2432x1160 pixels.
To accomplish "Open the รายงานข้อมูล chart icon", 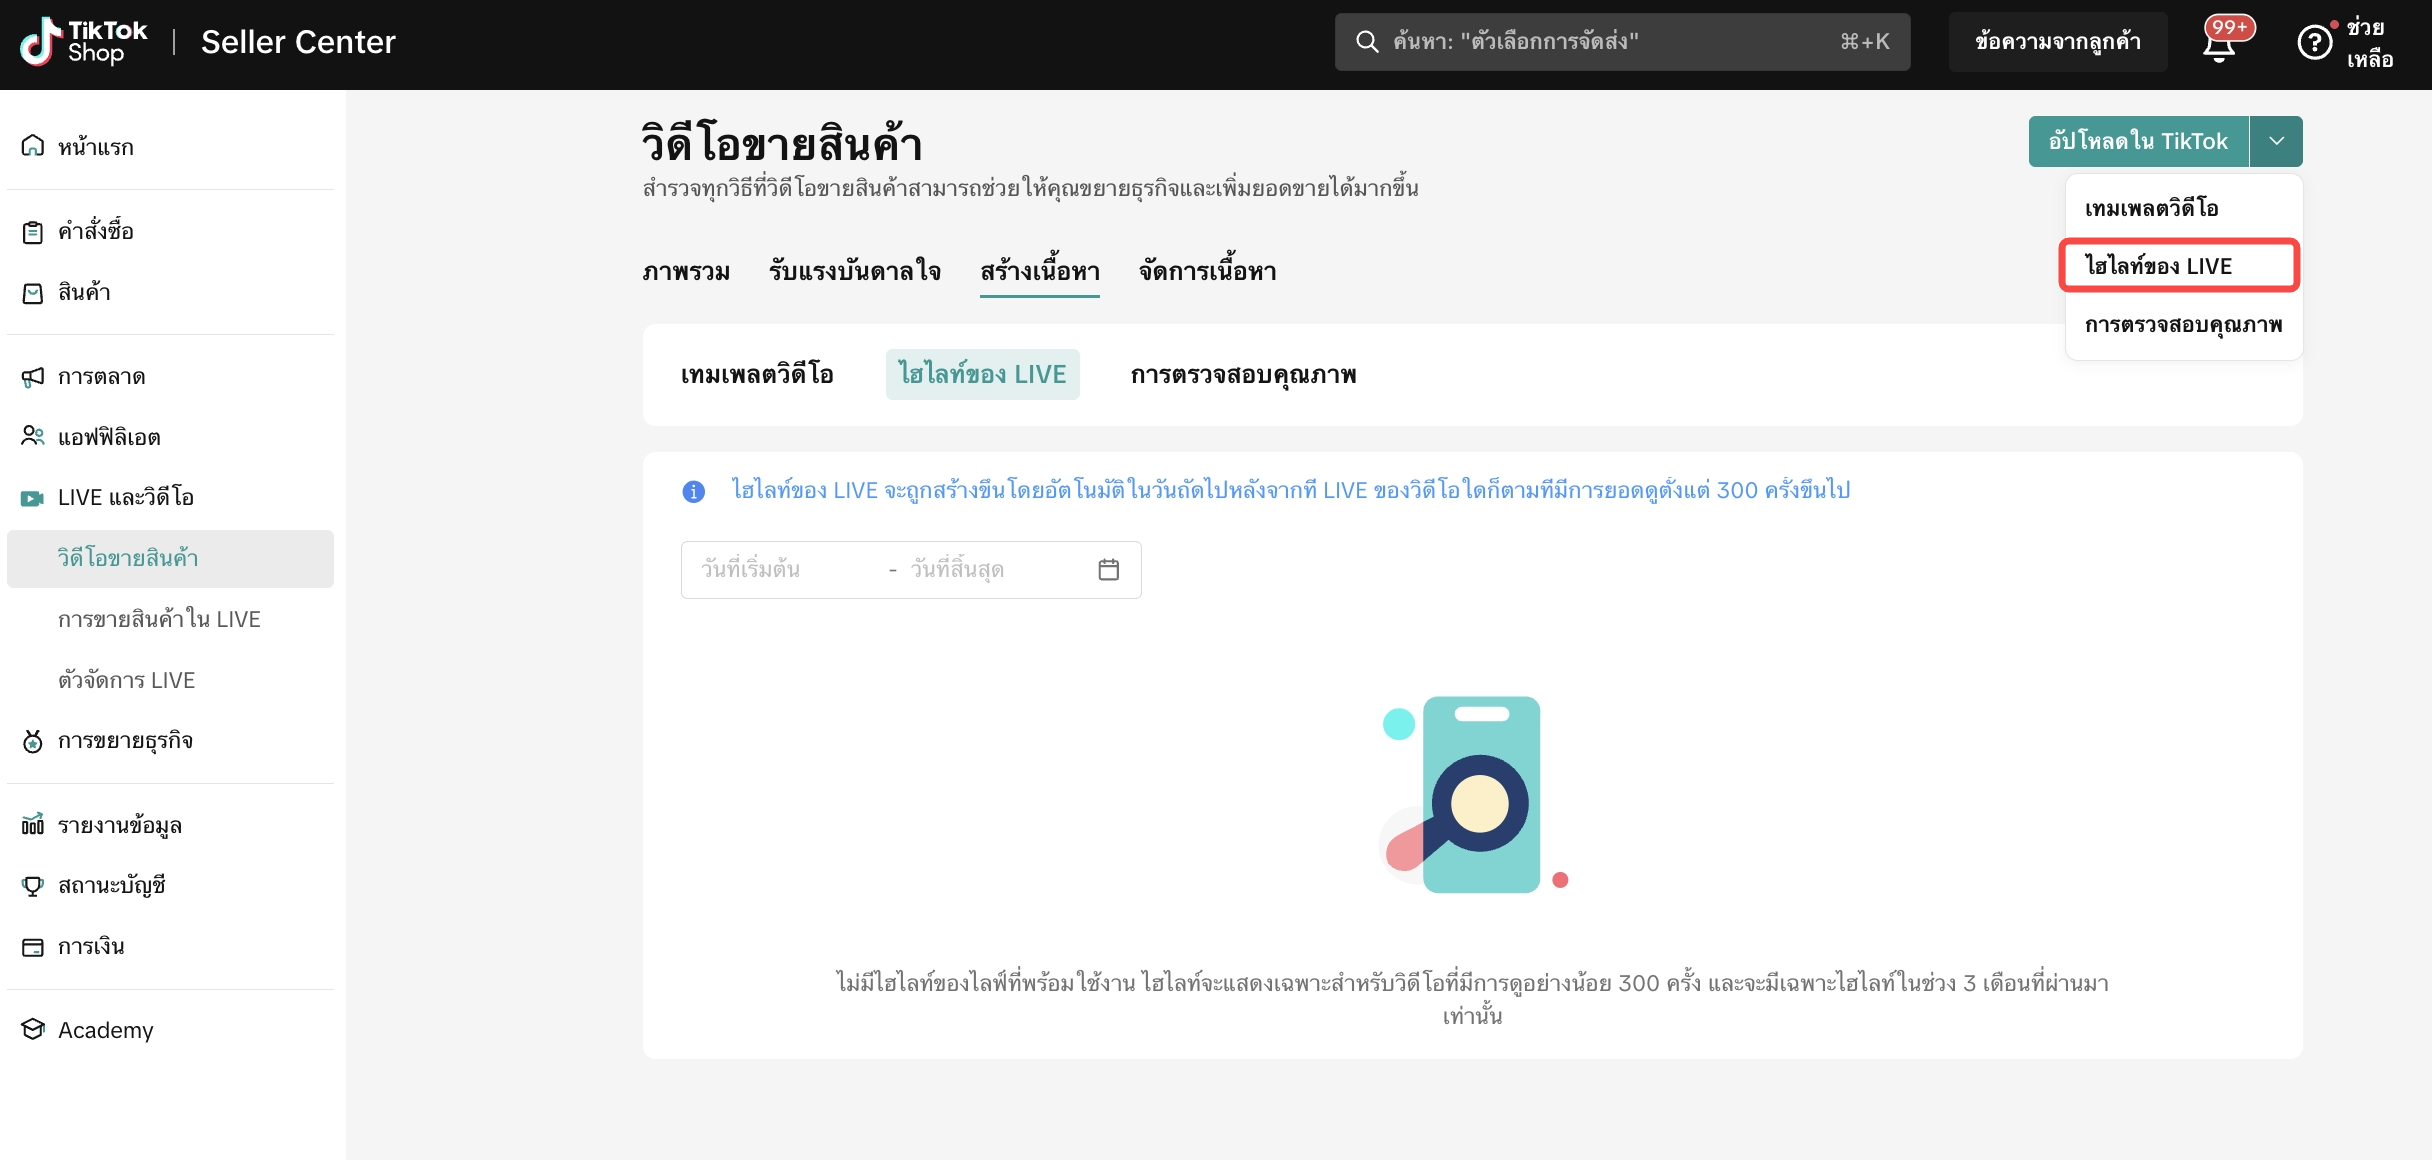I will click(33, 825).
